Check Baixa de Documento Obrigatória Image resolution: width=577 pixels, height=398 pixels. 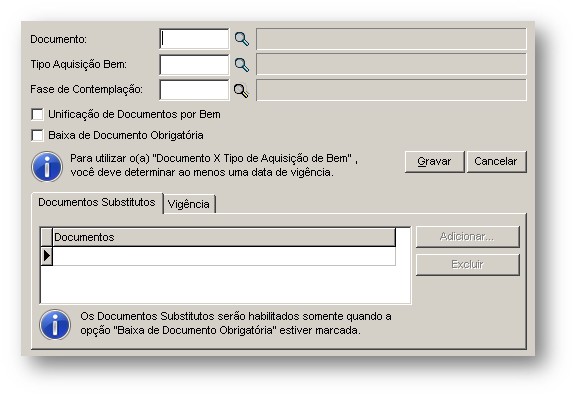38,135
